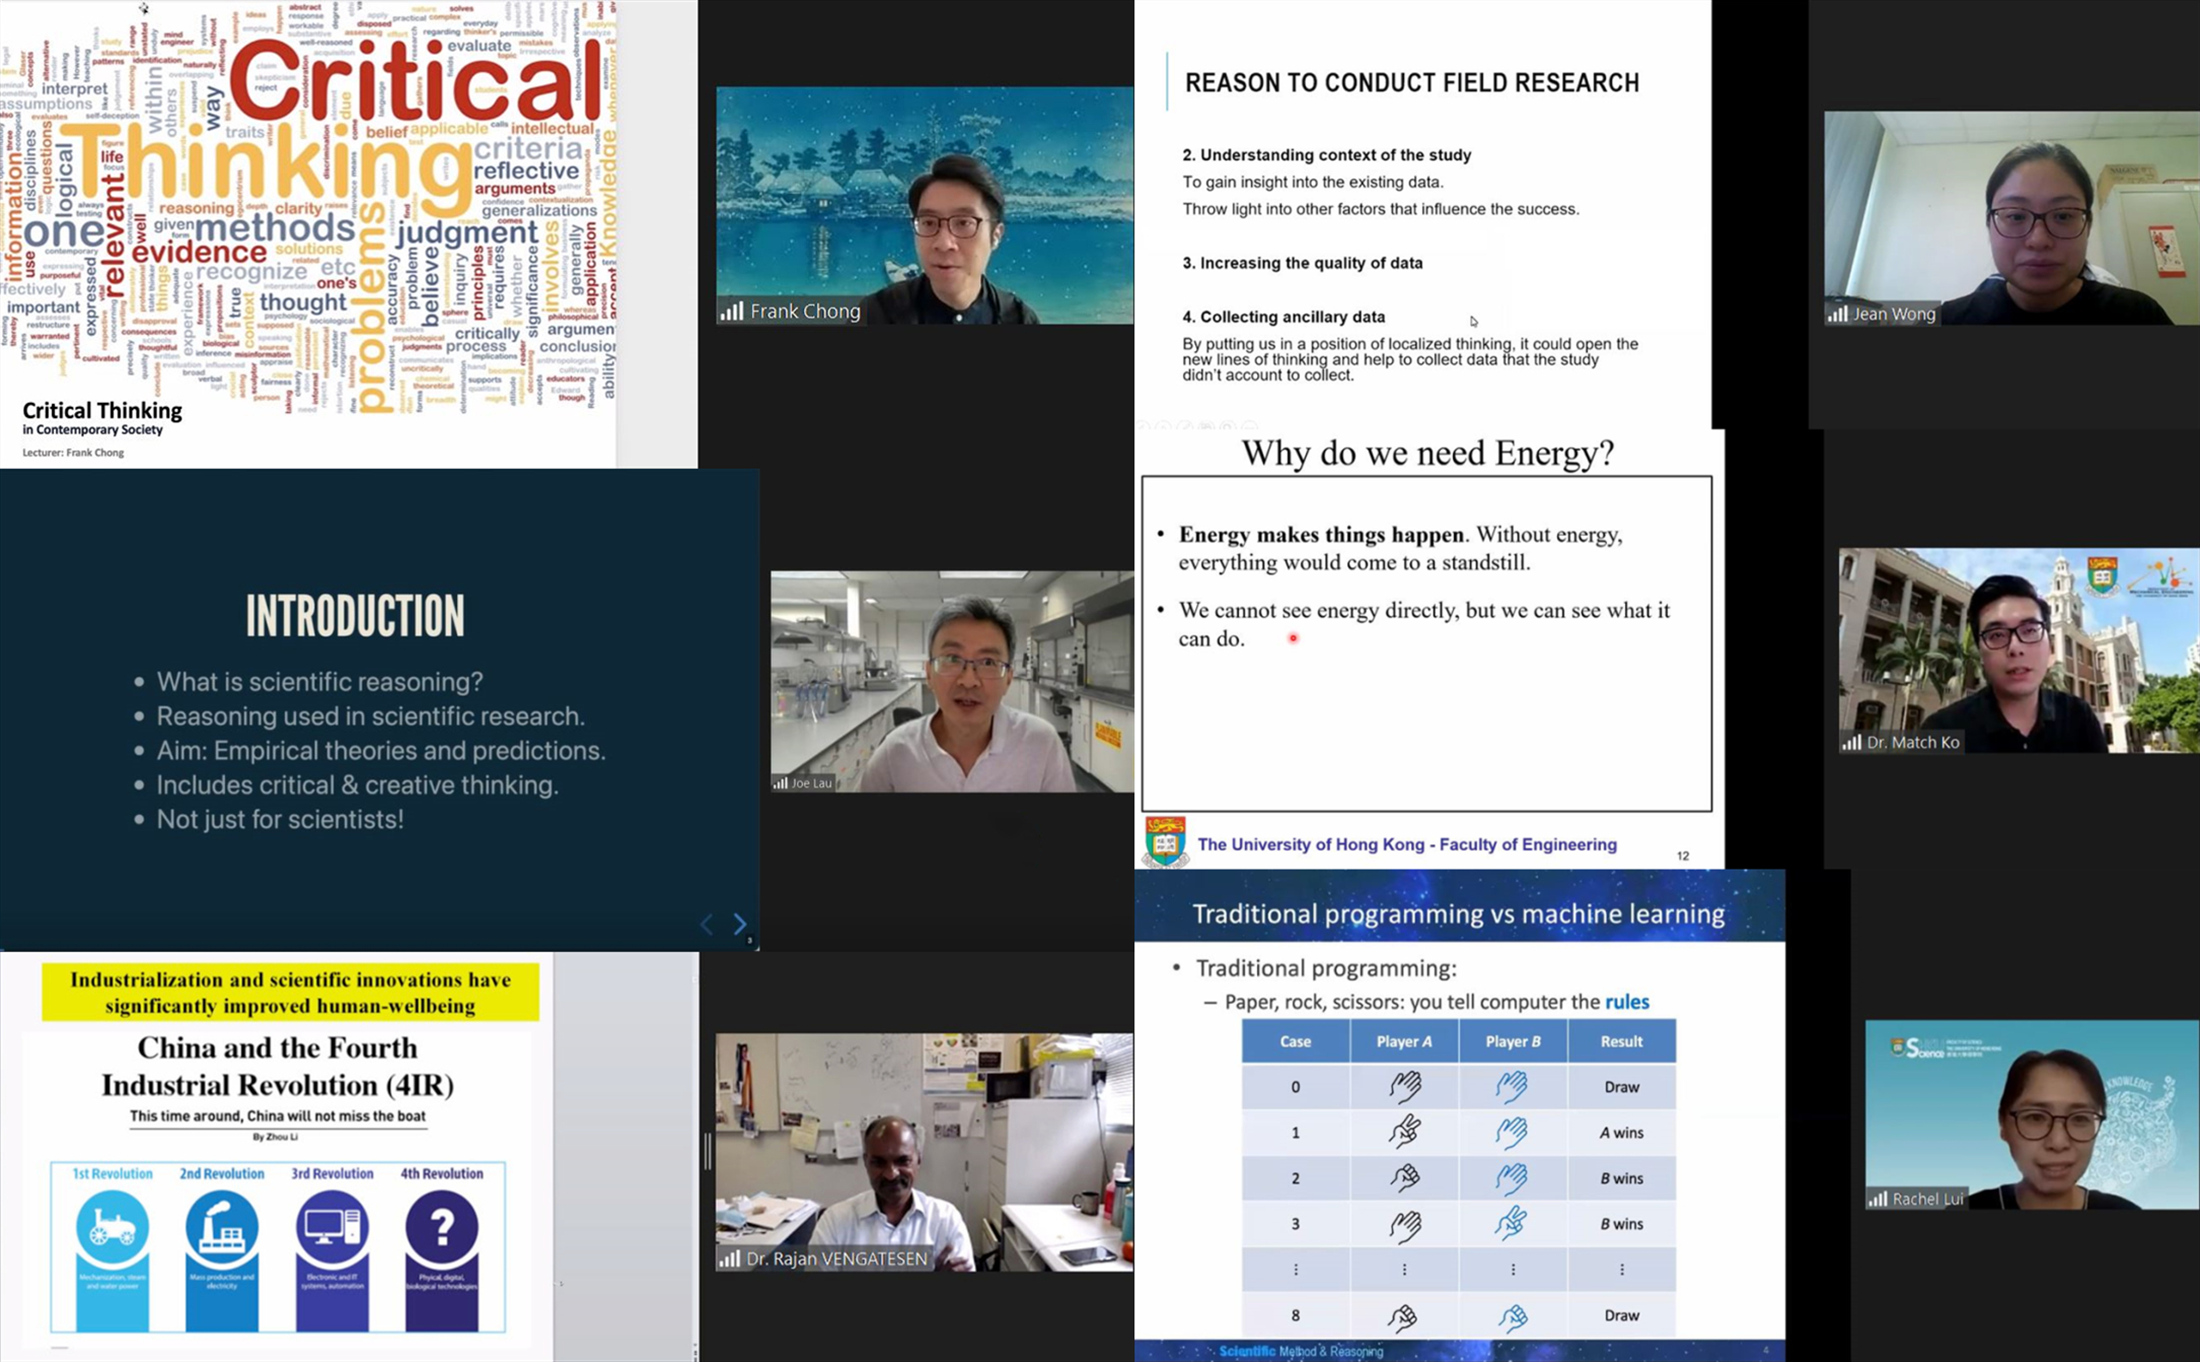Click signal strength icon beside Jean Wong
This screenshot has width=2200, height=1362.
(x=1837, y=314)
